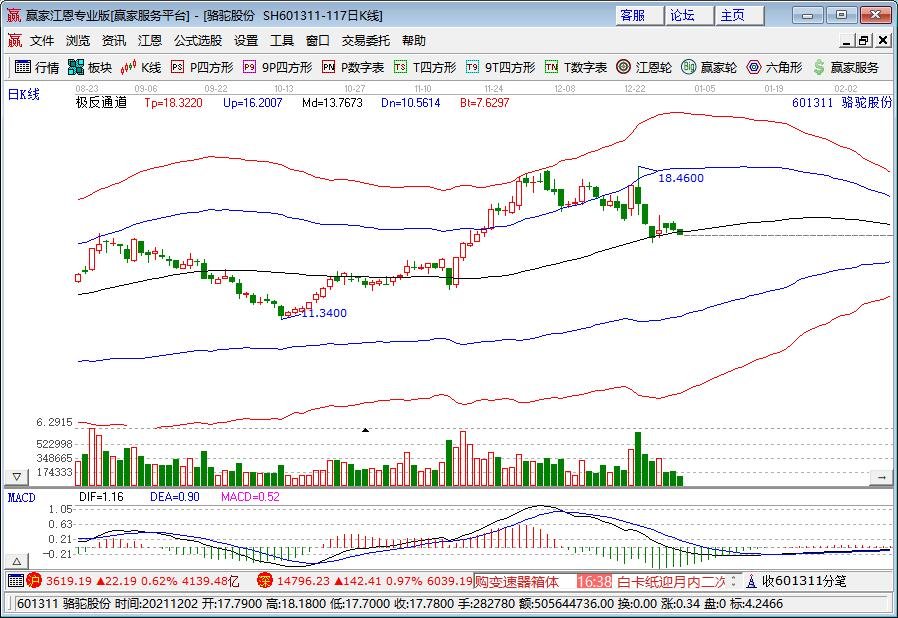The width and height of the screenshot is (898, 618).
Task: Open the T数字表 tool
Action: point(576,67)
